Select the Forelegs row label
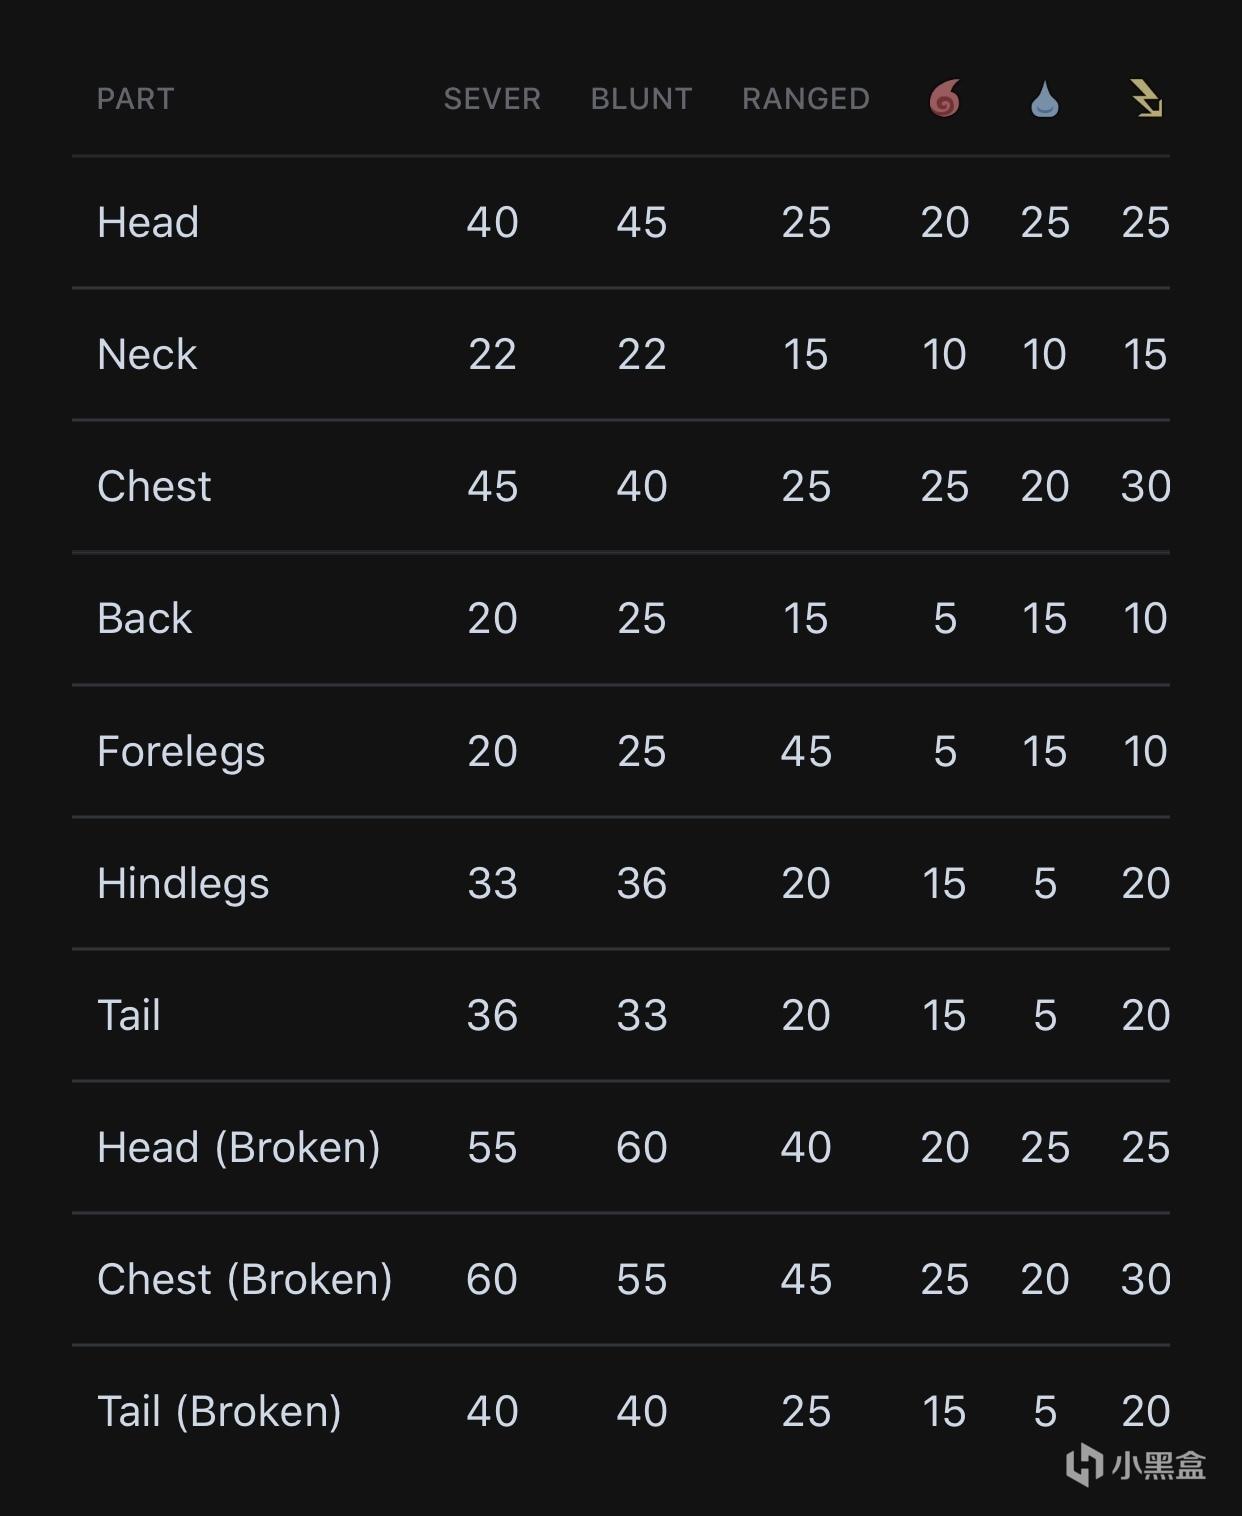 pyautogui.click(x=181, y=752)
